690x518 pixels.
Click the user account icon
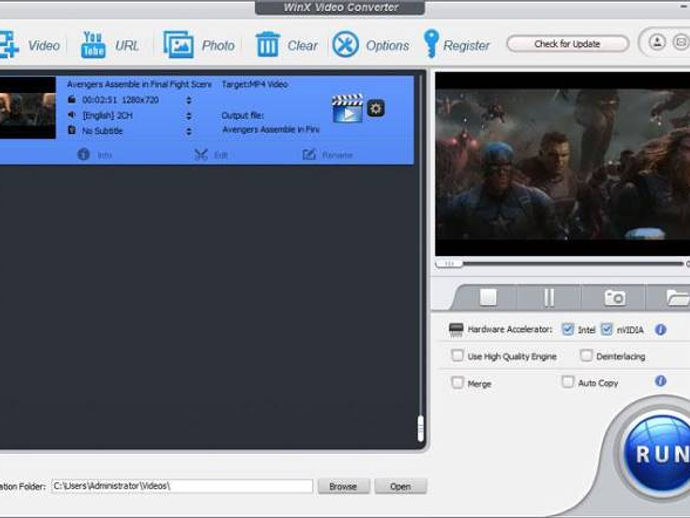tap(657, 42)
